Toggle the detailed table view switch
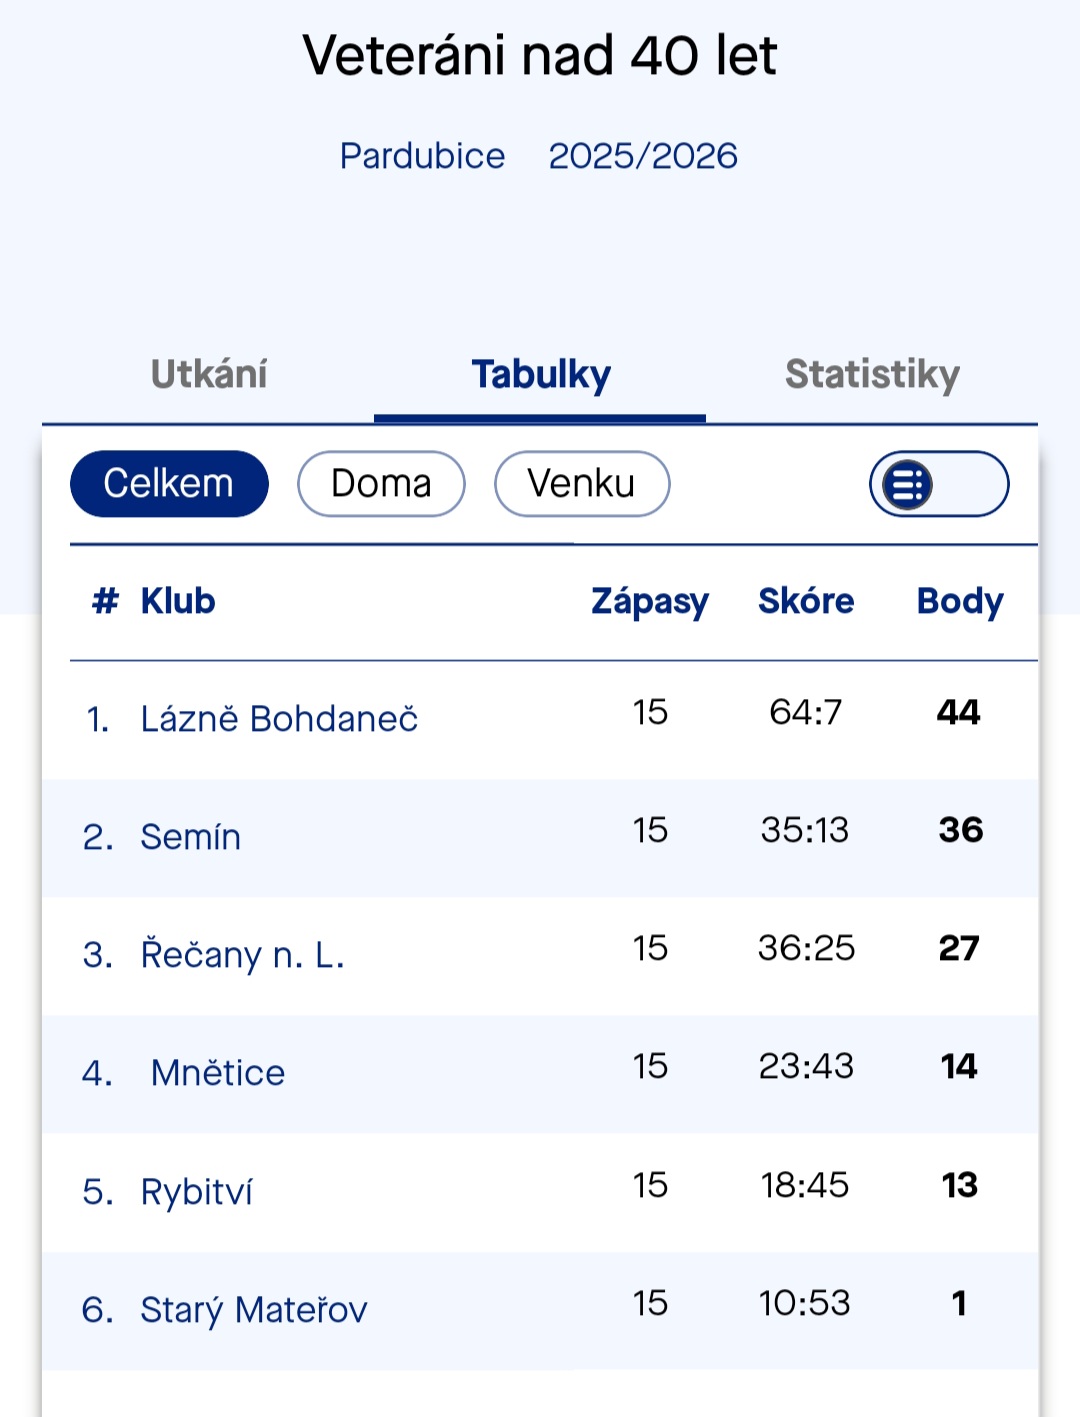Viewport: 1080px width, 1417px height. pyautogui.click(x=937, y=483)
